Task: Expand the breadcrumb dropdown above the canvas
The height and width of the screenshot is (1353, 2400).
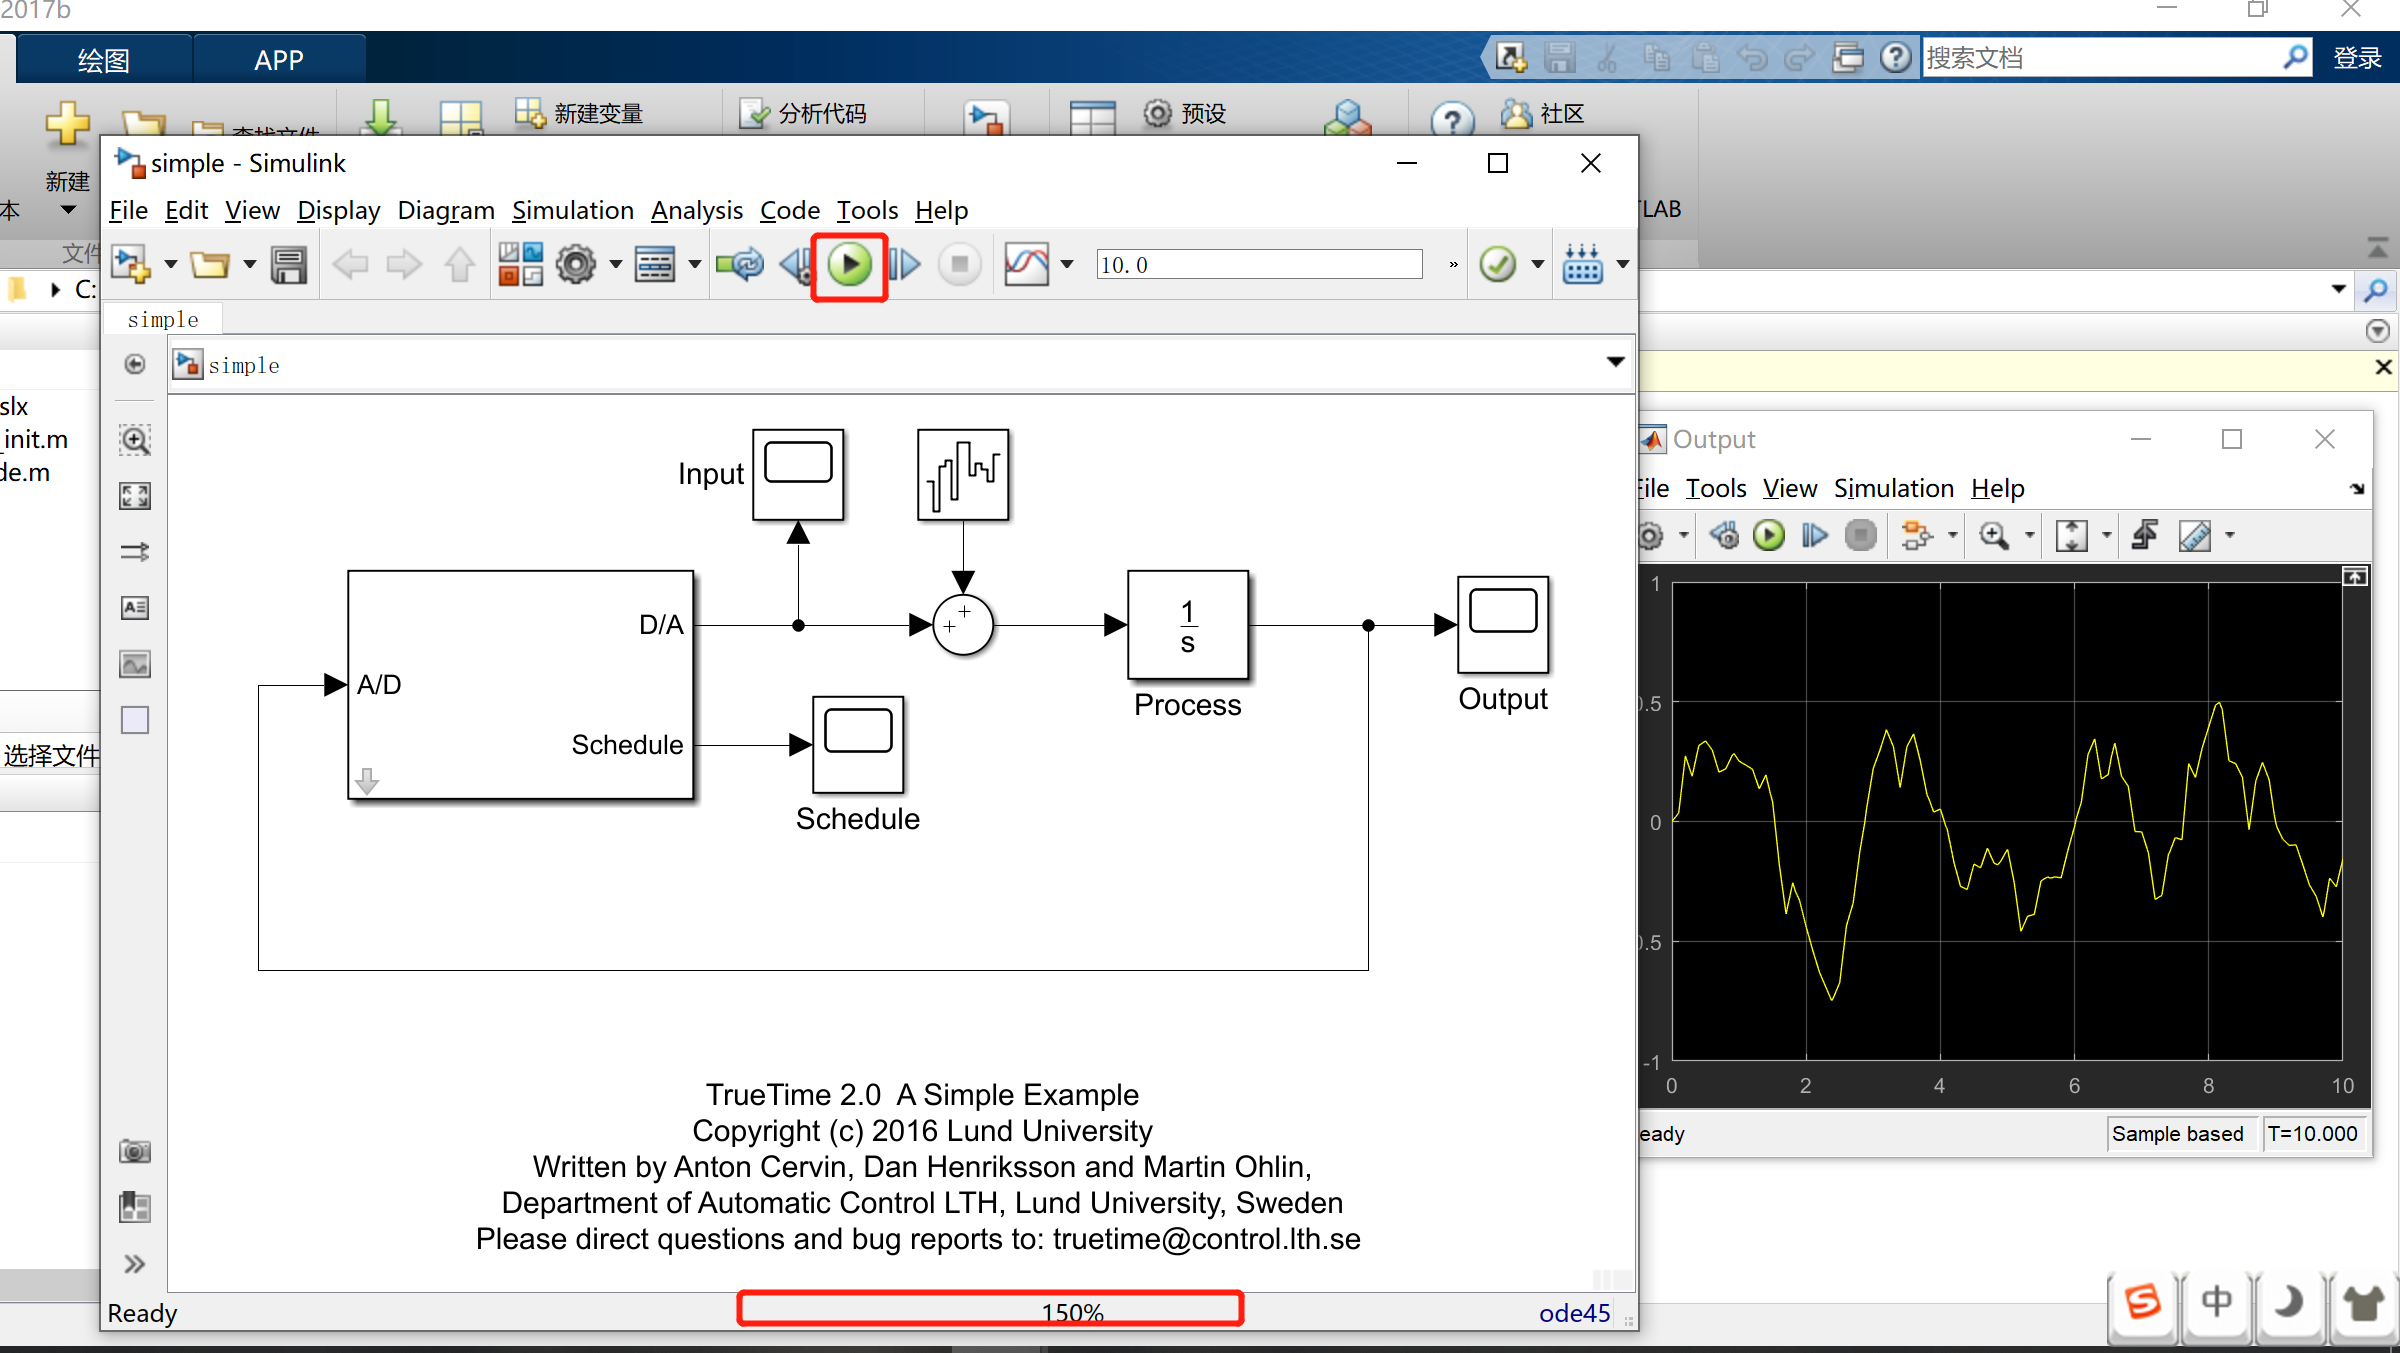Action: [1614, 362]
